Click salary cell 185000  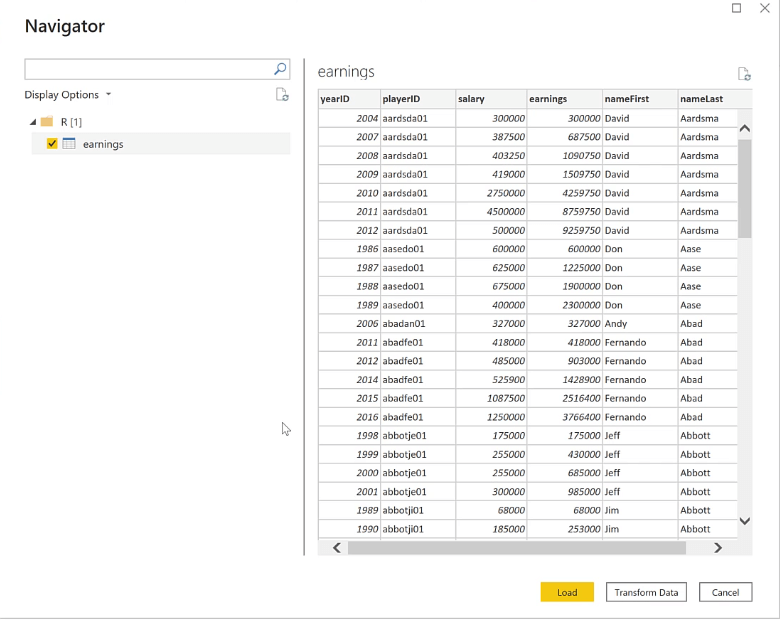tap(491, 529)
